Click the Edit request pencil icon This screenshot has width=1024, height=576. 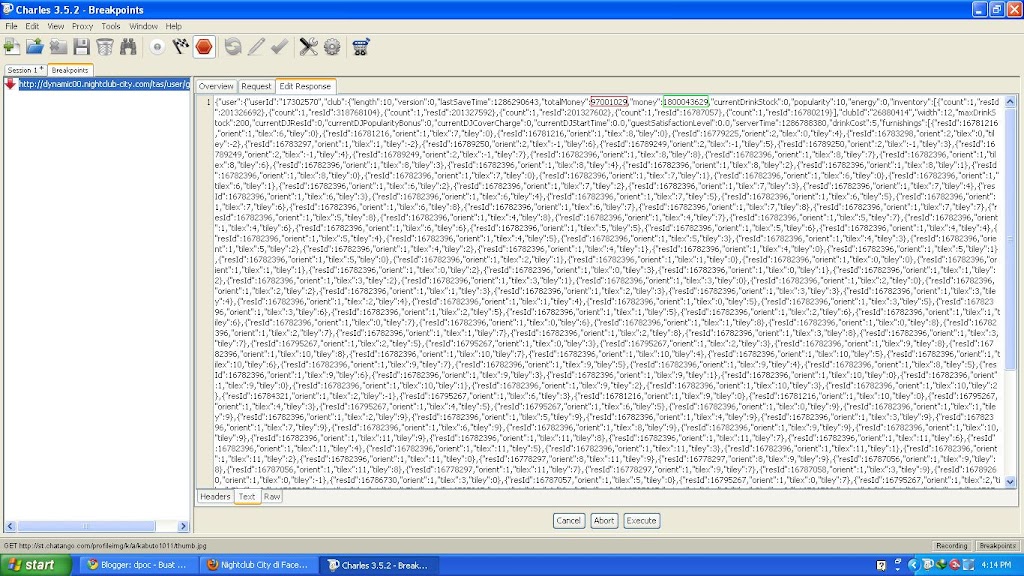tap(256, 46)
